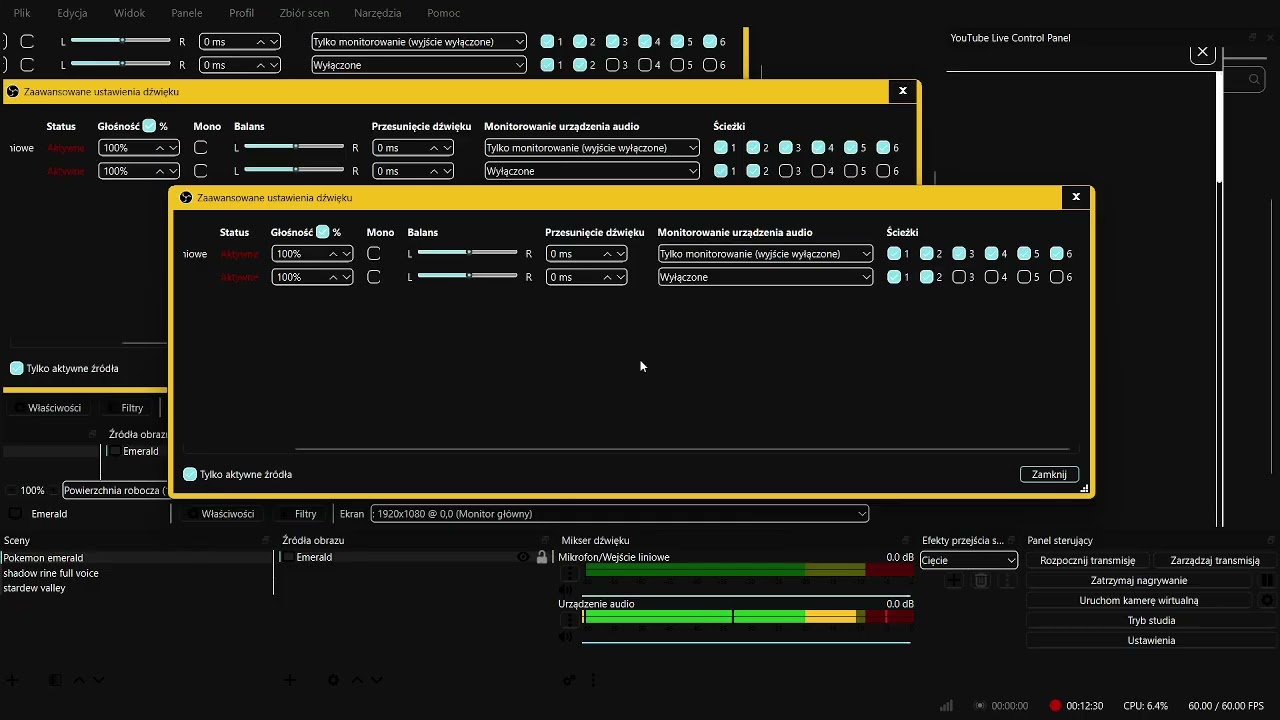Toggle Głośność percent checkbox in front dialog
The image size is (1280, 720).
pyautogui.click(x=323, y=232)
